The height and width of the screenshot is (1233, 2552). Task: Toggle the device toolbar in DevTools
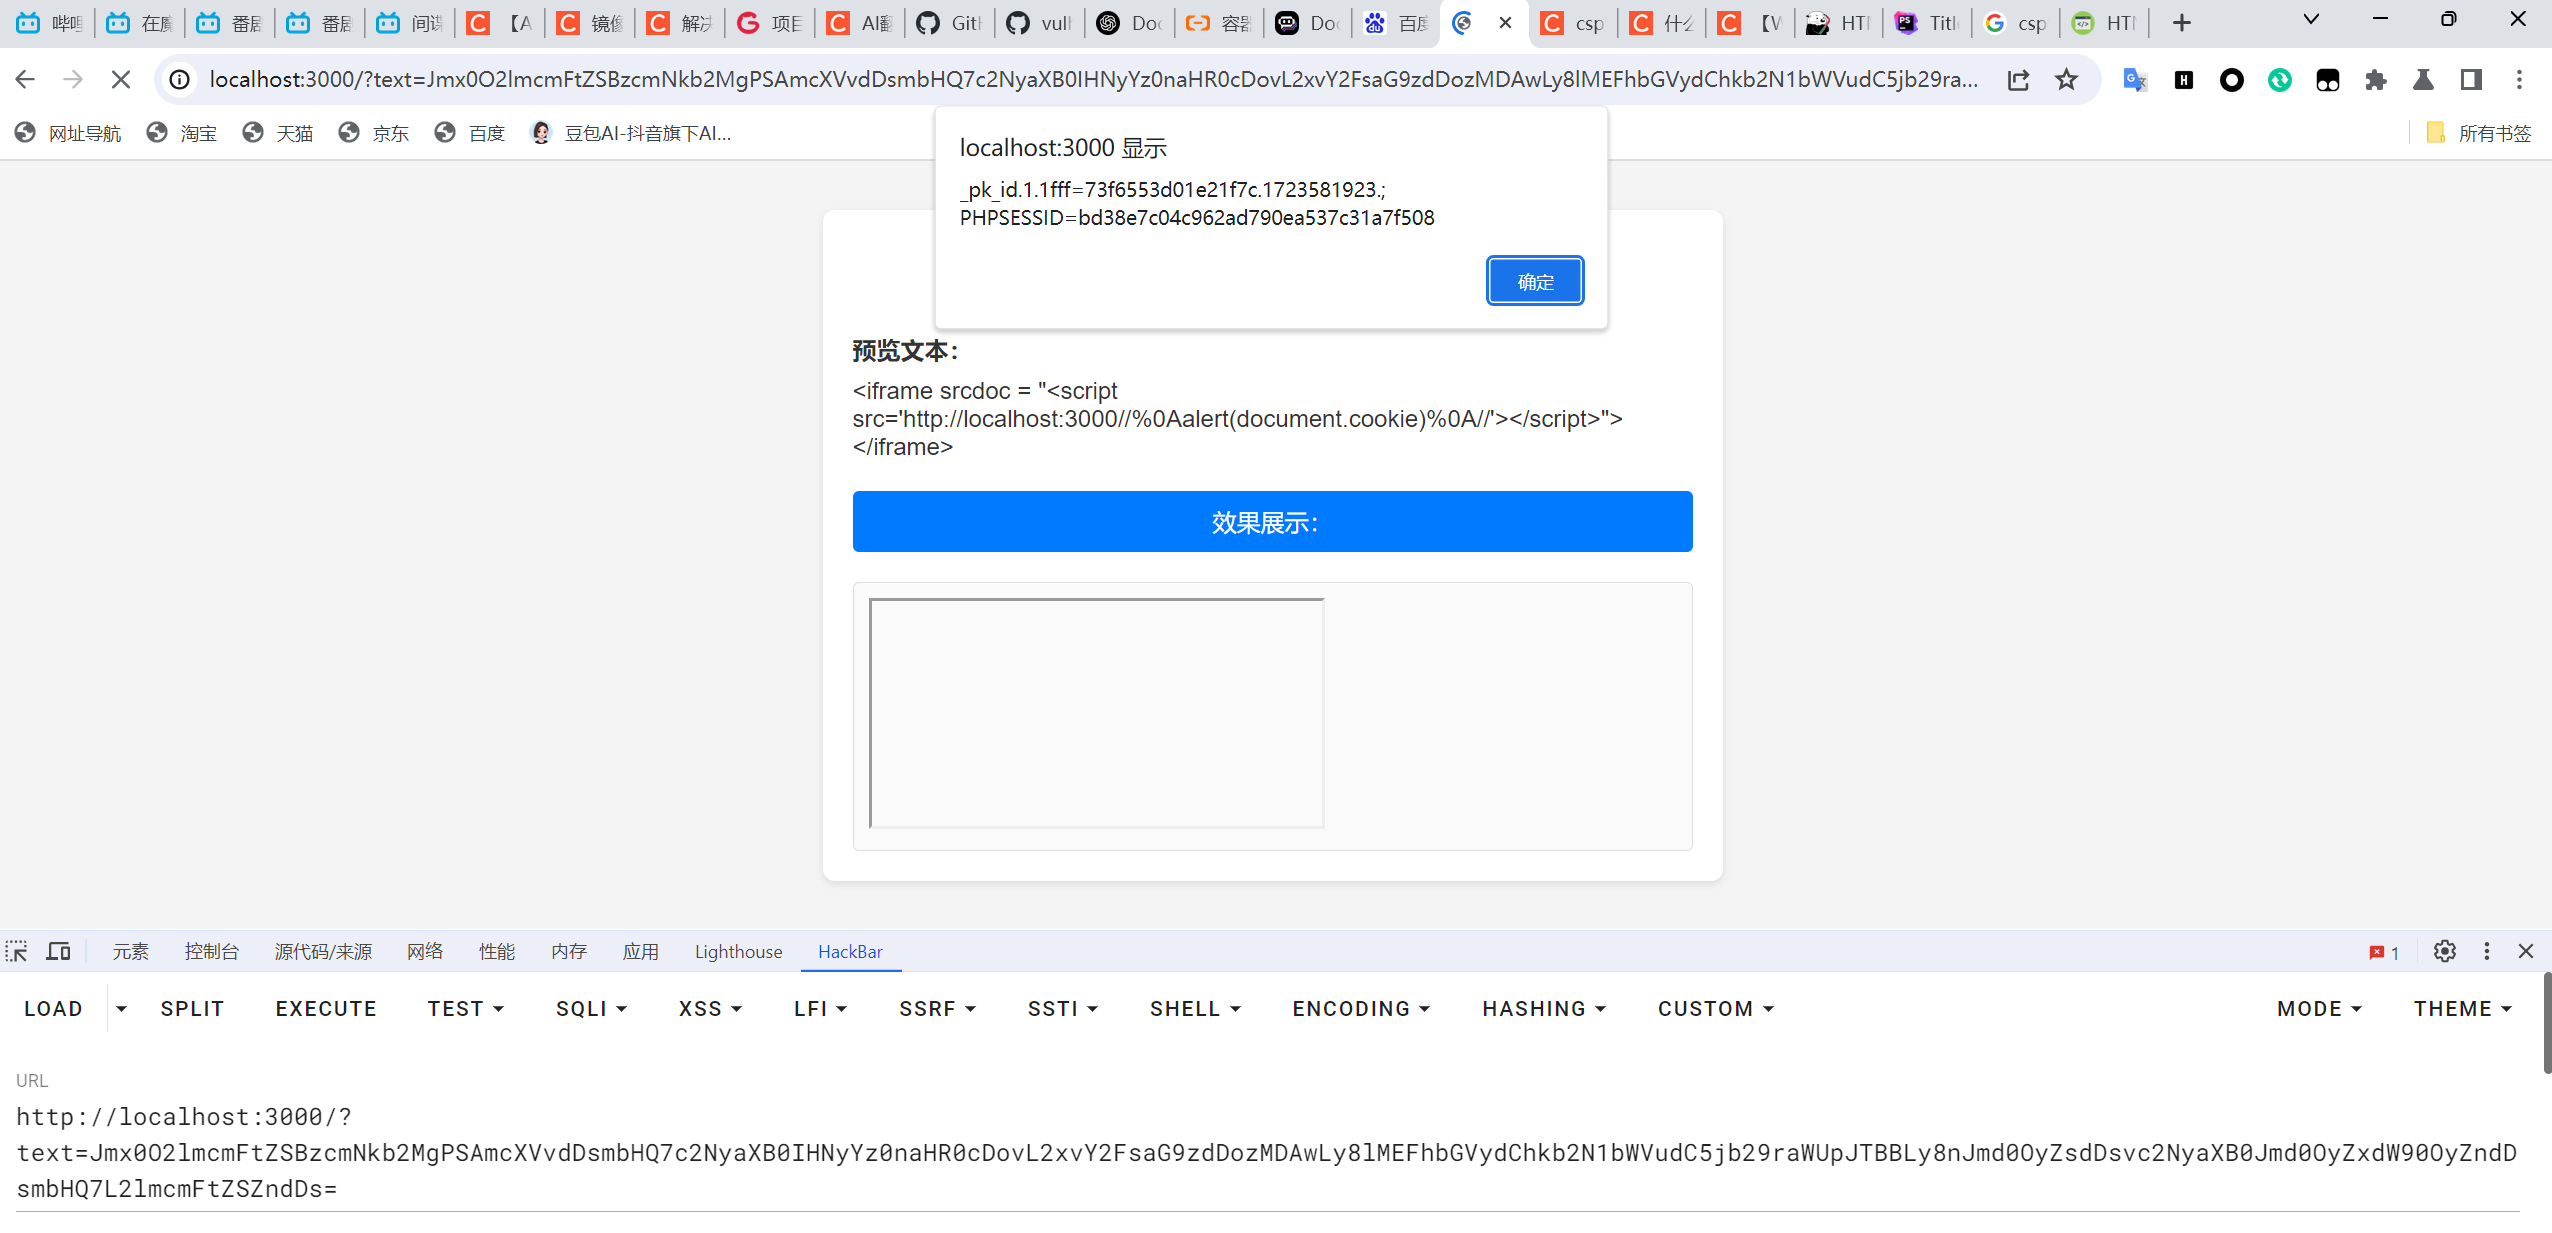59,952
